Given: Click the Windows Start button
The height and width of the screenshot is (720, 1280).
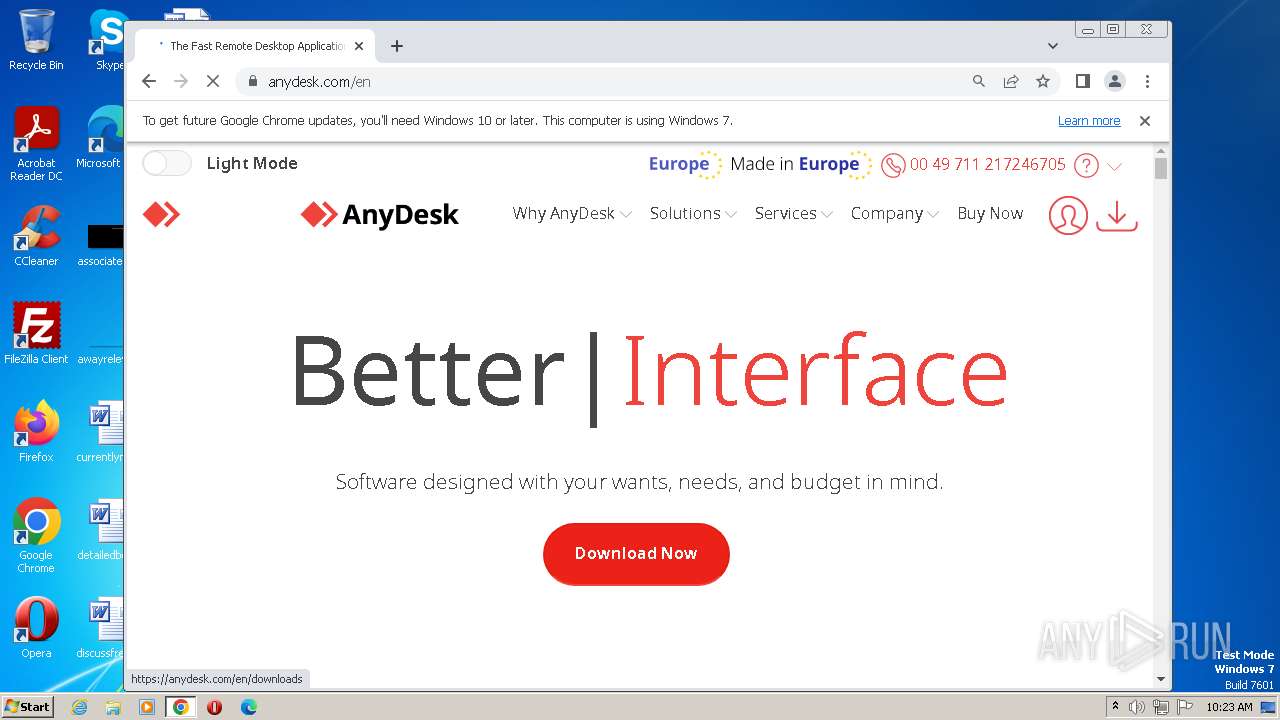Looking at the screenshot, I should 28,706.
